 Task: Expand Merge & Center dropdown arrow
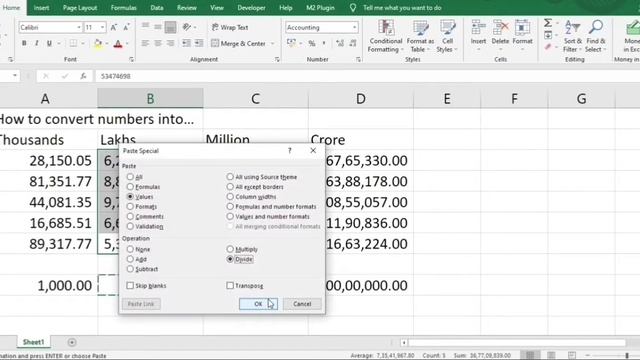click(272, 43)
